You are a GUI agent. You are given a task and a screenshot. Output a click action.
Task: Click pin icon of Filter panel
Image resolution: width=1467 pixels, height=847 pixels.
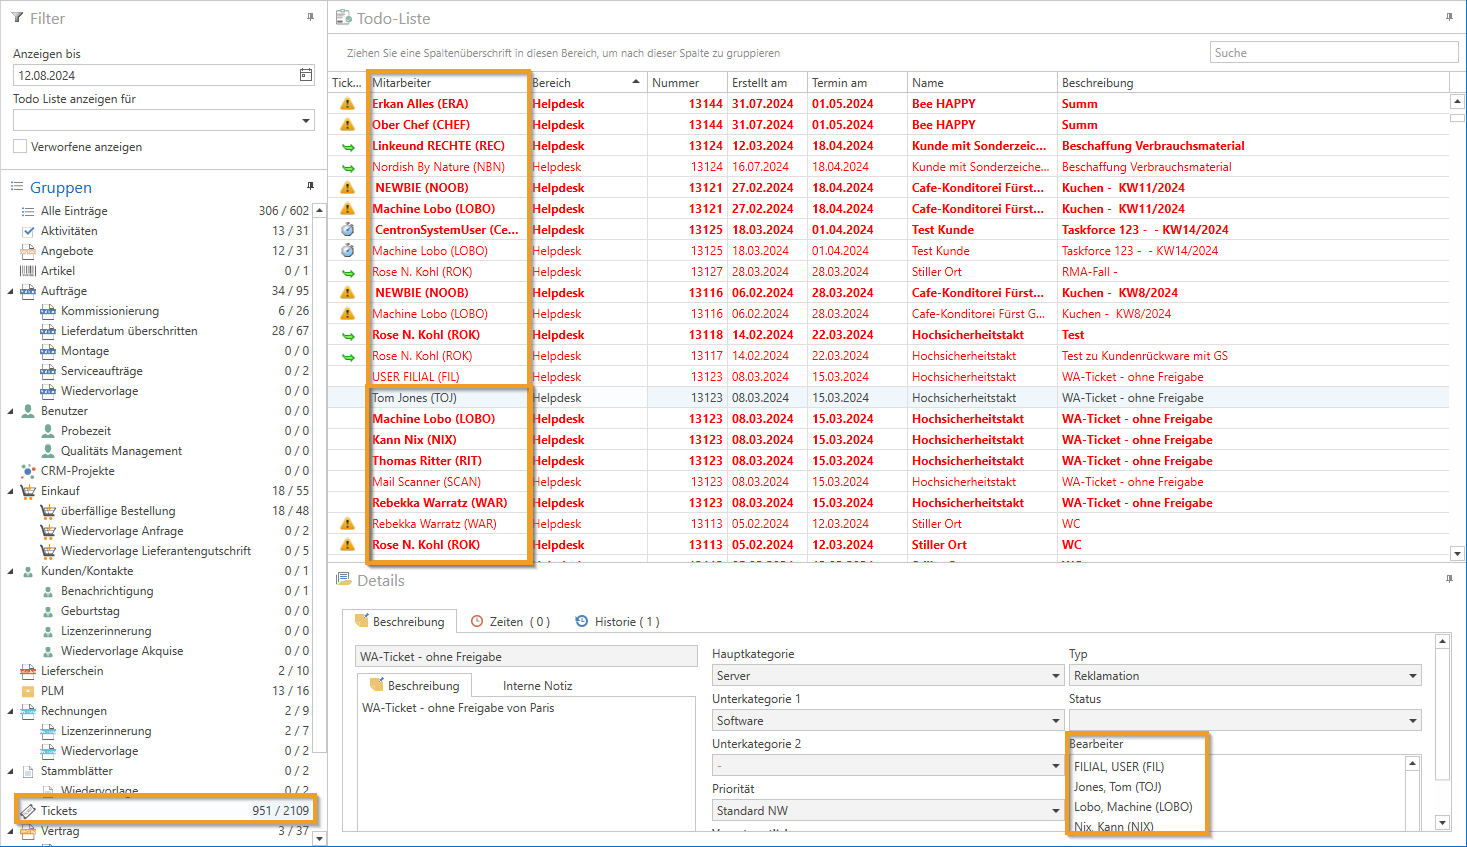point(310,17)
